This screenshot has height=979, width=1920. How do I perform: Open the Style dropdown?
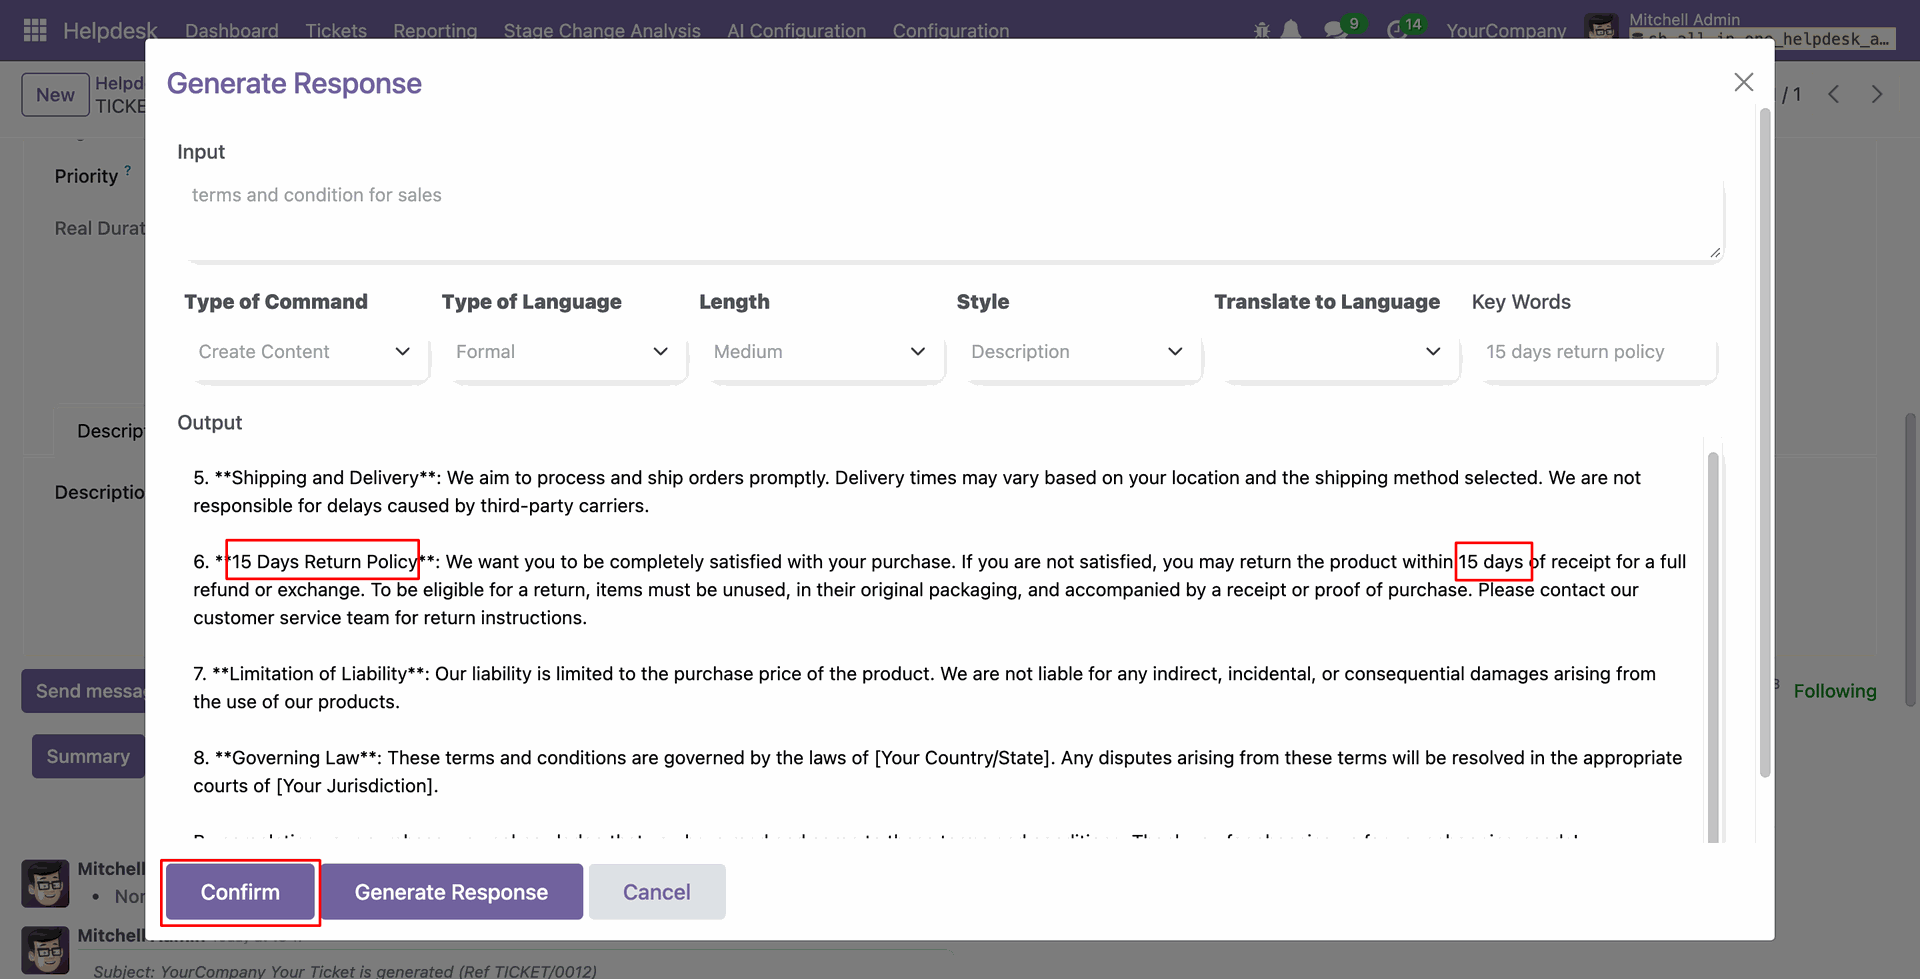(1079, 352)
